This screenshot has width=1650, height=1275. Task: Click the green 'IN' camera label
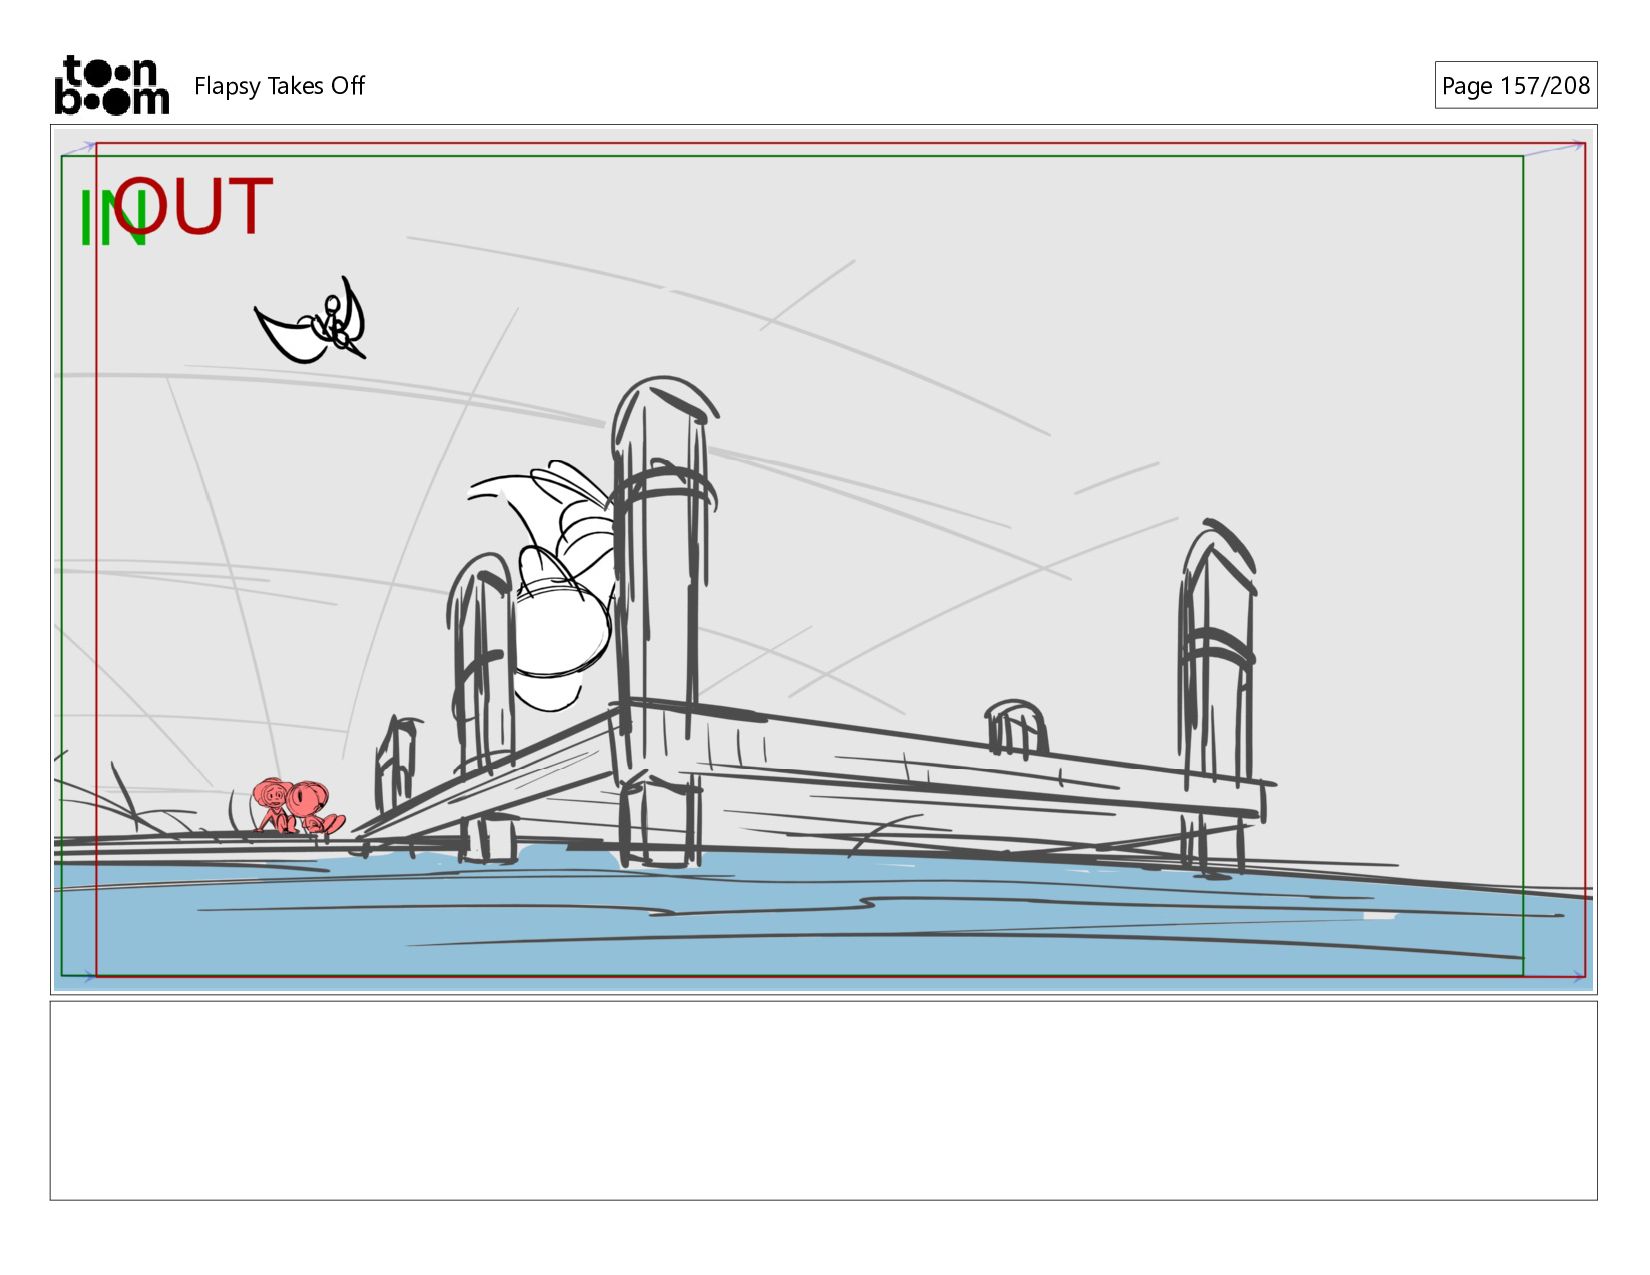[113, 218]
